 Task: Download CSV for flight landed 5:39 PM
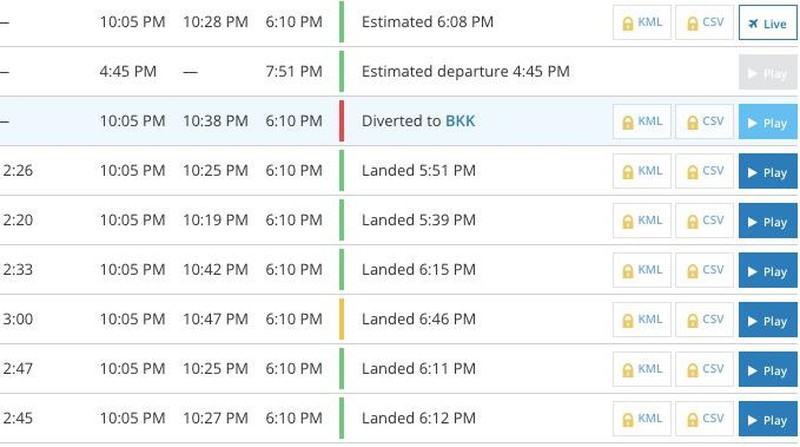pos(705,221)
